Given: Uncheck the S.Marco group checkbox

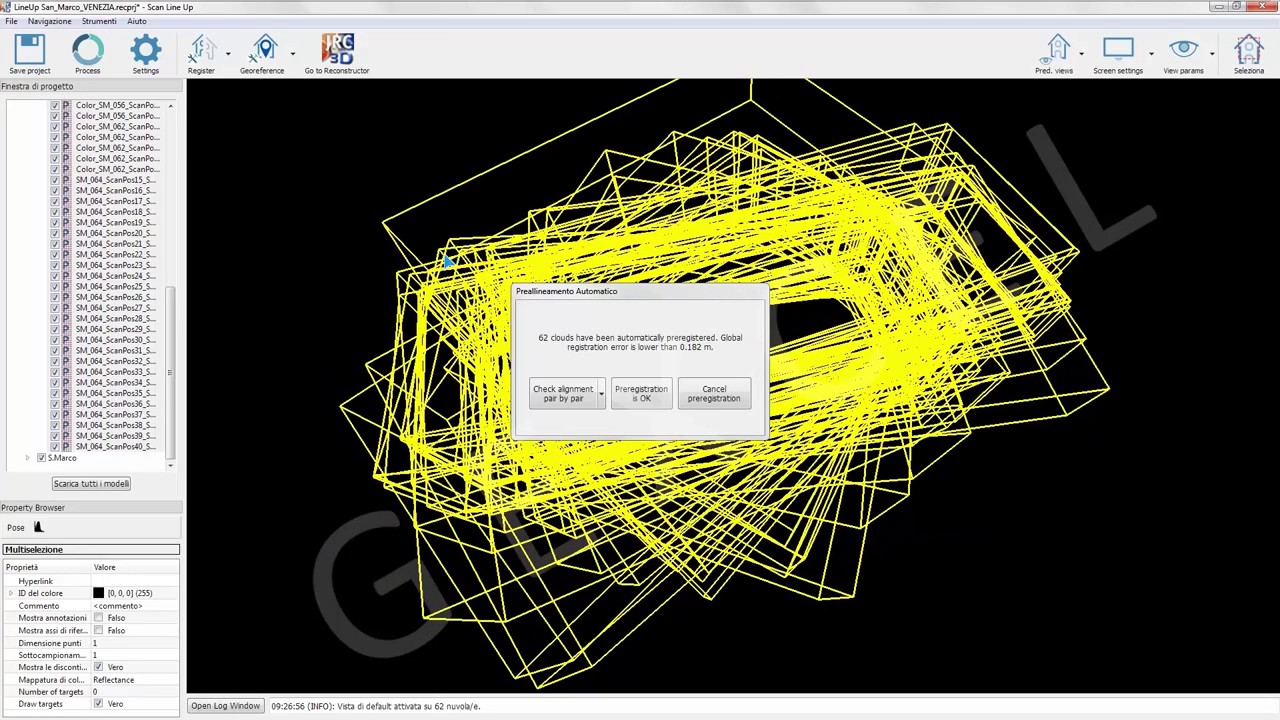Looking at the screenshot, I should pos(41,457).
